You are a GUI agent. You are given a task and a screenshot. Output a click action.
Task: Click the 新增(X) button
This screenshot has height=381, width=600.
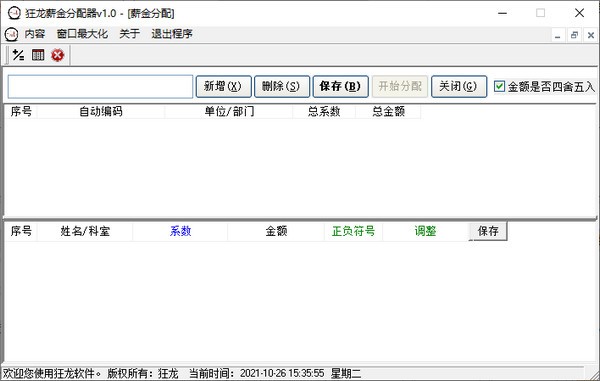[223, 86]
